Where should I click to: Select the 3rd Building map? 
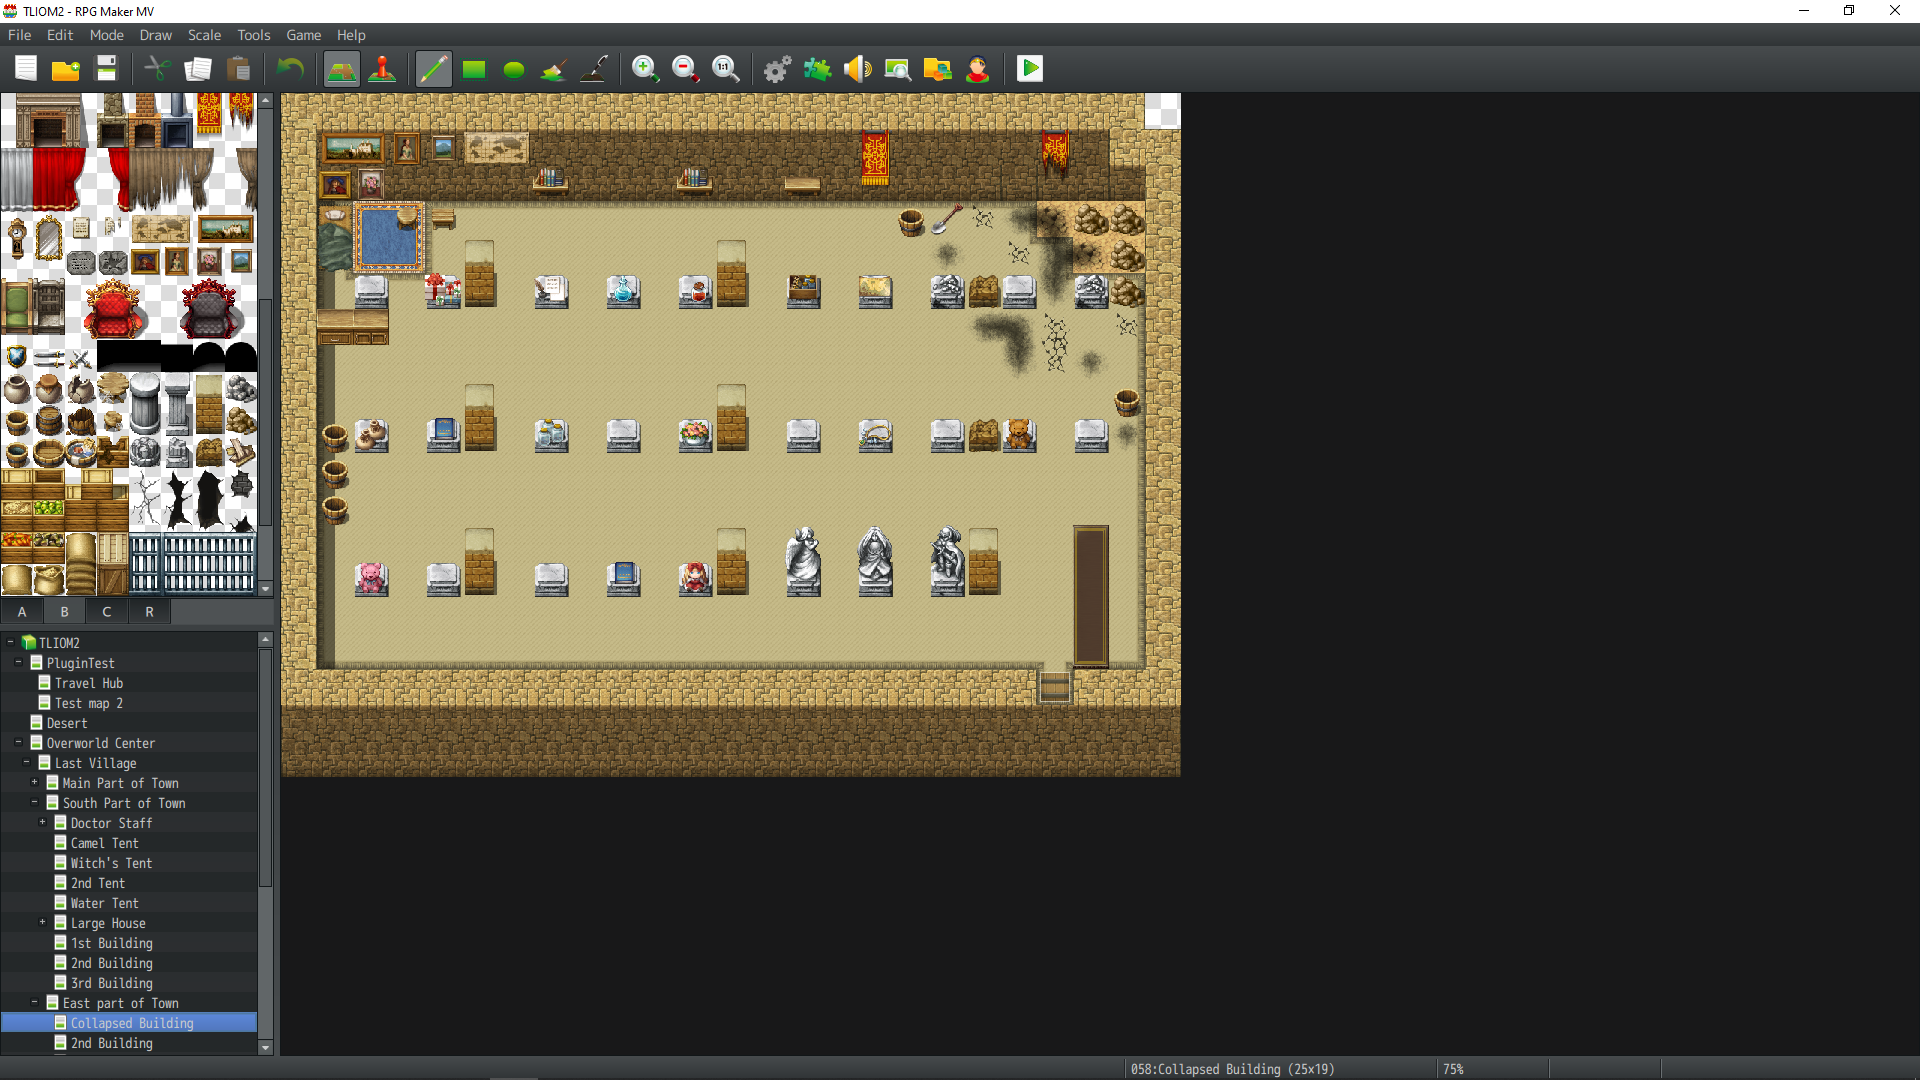point(111,983)
